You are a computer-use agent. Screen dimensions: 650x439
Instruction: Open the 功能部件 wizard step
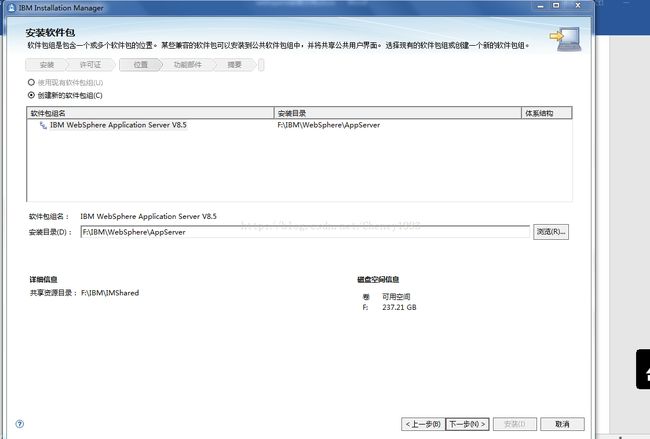tap(187, 65)
